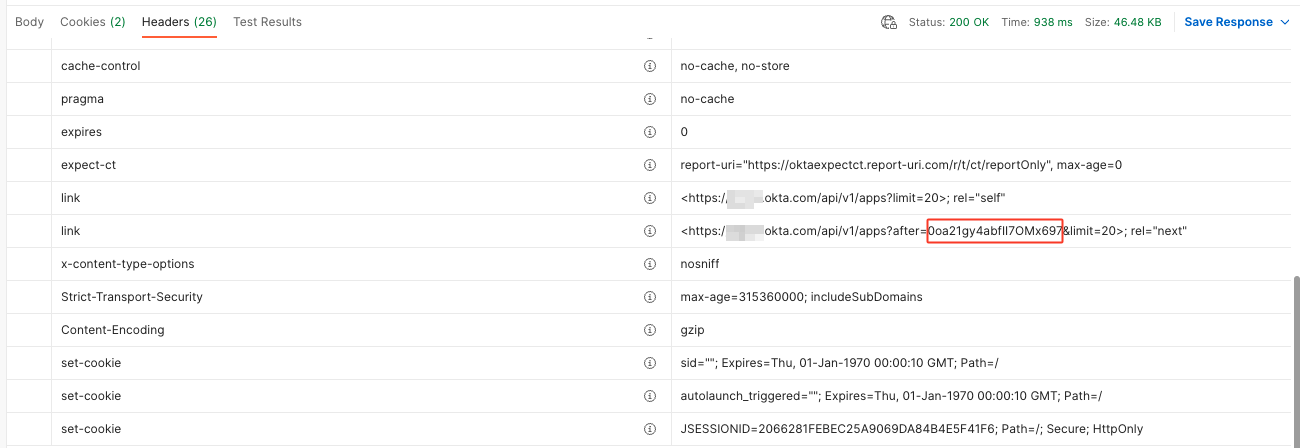Click the rel="self" link header value
The image size is (1300, 448).
point(842,198)
